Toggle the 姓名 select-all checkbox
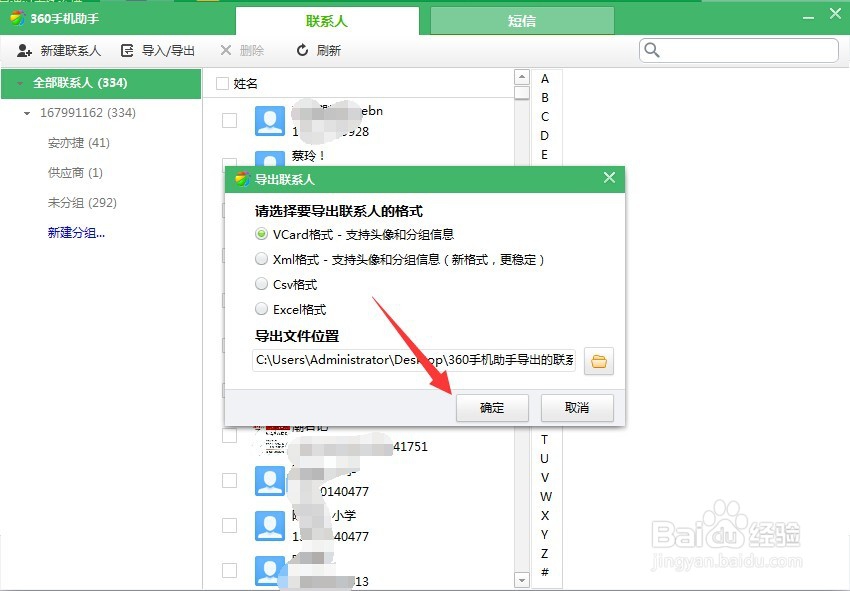 click(x=222, y=83)
